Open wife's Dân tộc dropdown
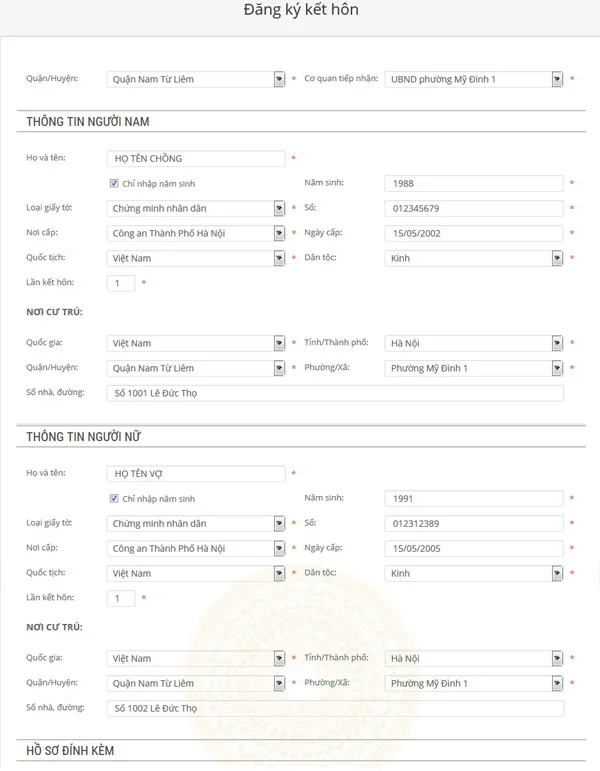The image size is (600, 771). [x=474, y=573]
